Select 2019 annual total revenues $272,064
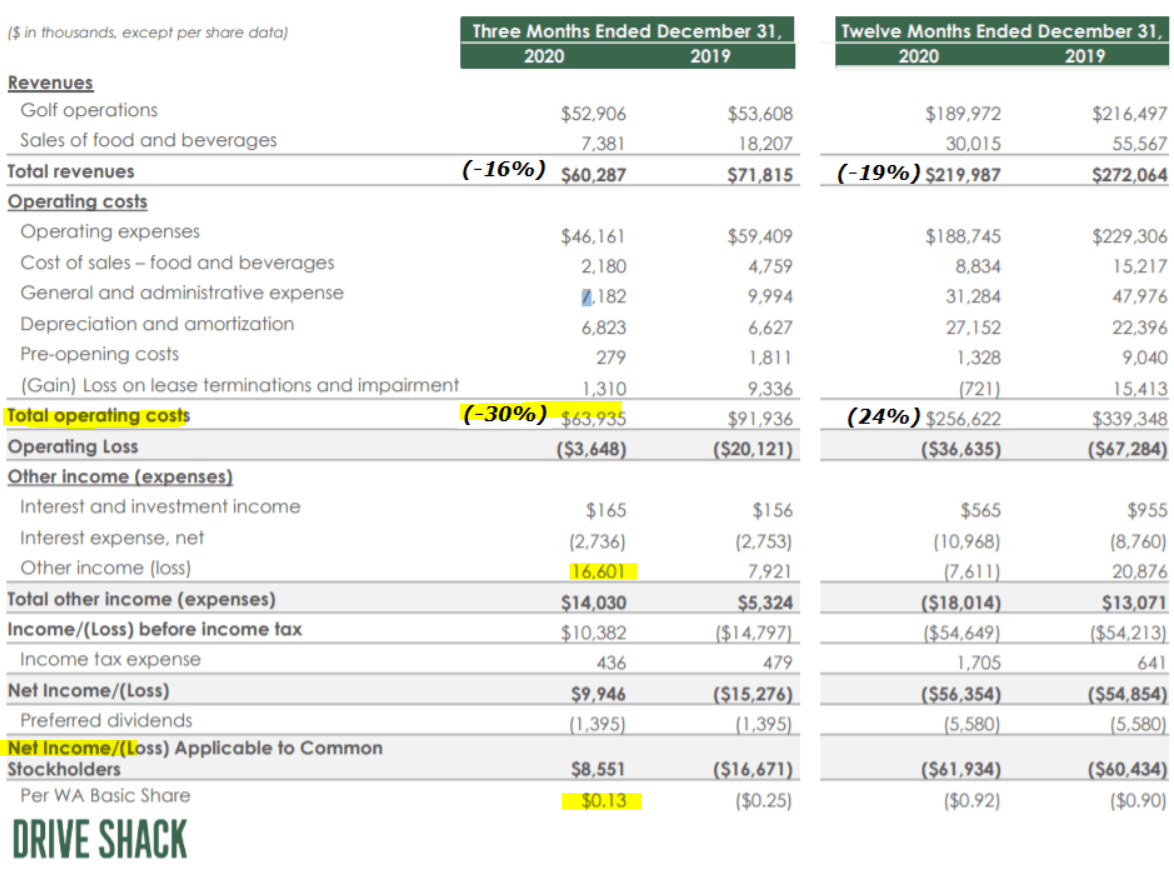1174x871 pixels. pos(1129,175)
